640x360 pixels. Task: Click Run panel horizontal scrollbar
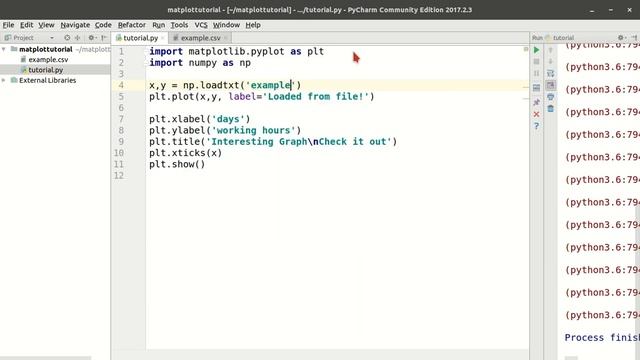(571, 358)
